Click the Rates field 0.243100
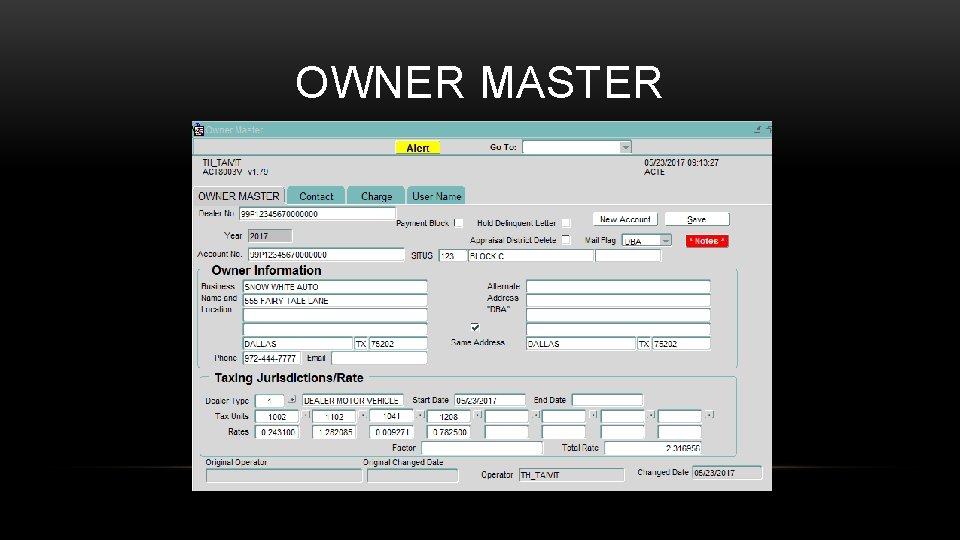 (x=277, y=432)
